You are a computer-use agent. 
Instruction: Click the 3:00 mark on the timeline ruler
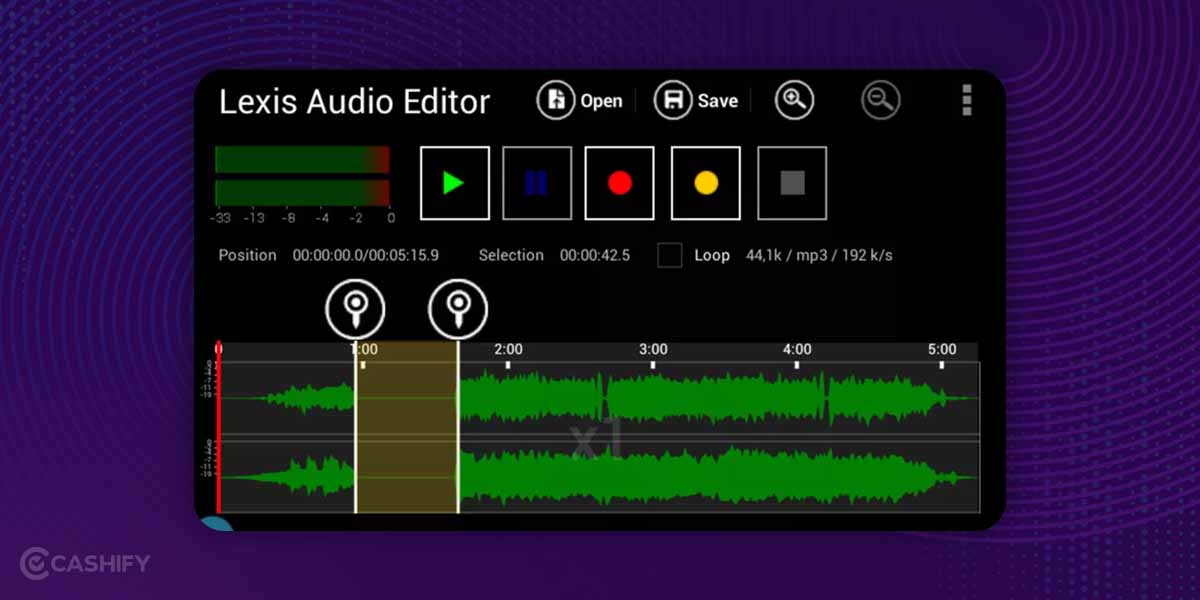pyautogui.click(x=652, y=349)
